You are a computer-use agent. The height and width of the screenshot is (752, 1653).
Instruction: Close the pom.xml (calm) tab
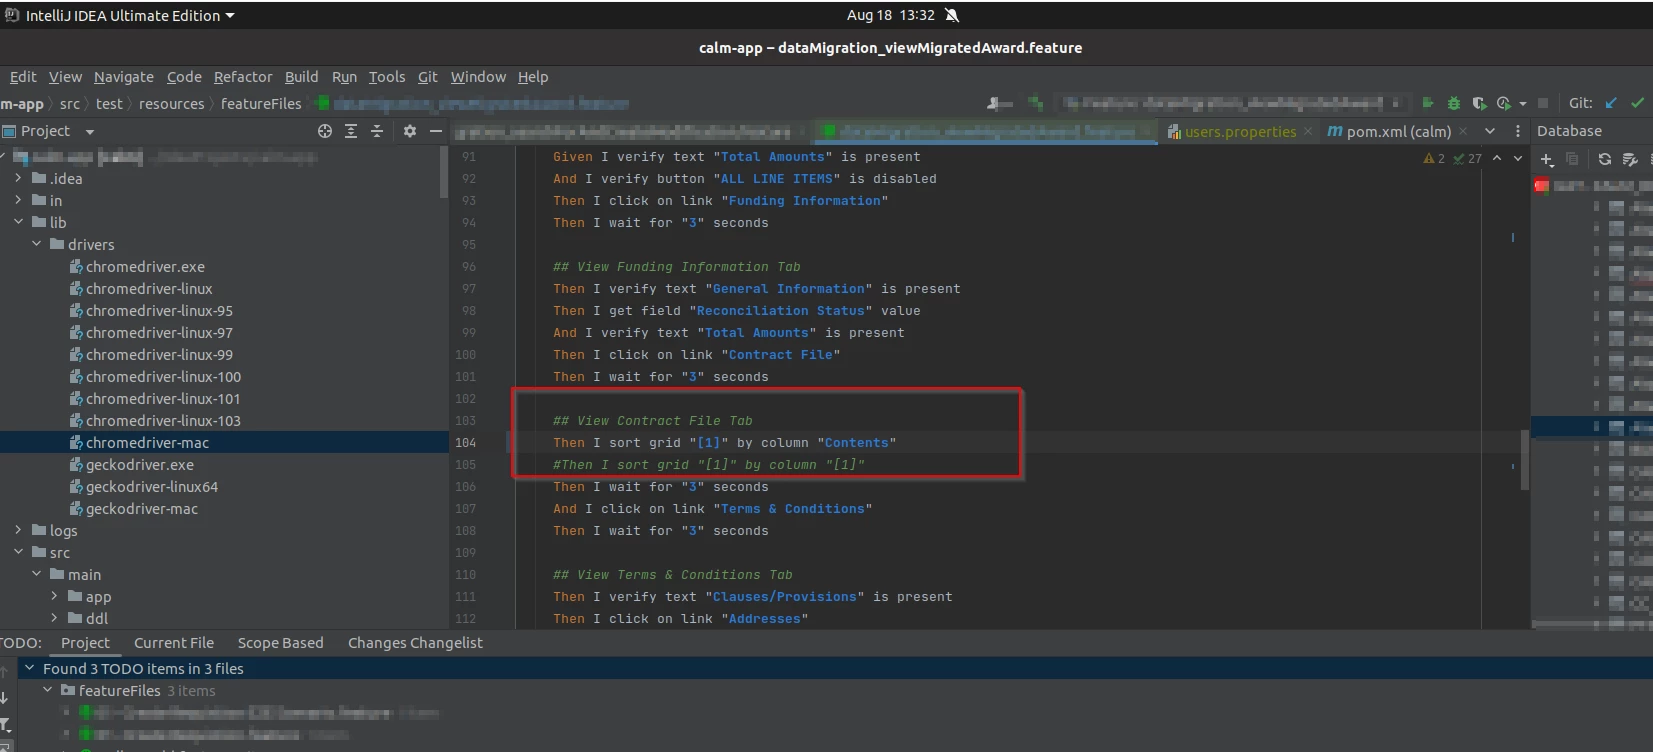(x=1463, y=131)
